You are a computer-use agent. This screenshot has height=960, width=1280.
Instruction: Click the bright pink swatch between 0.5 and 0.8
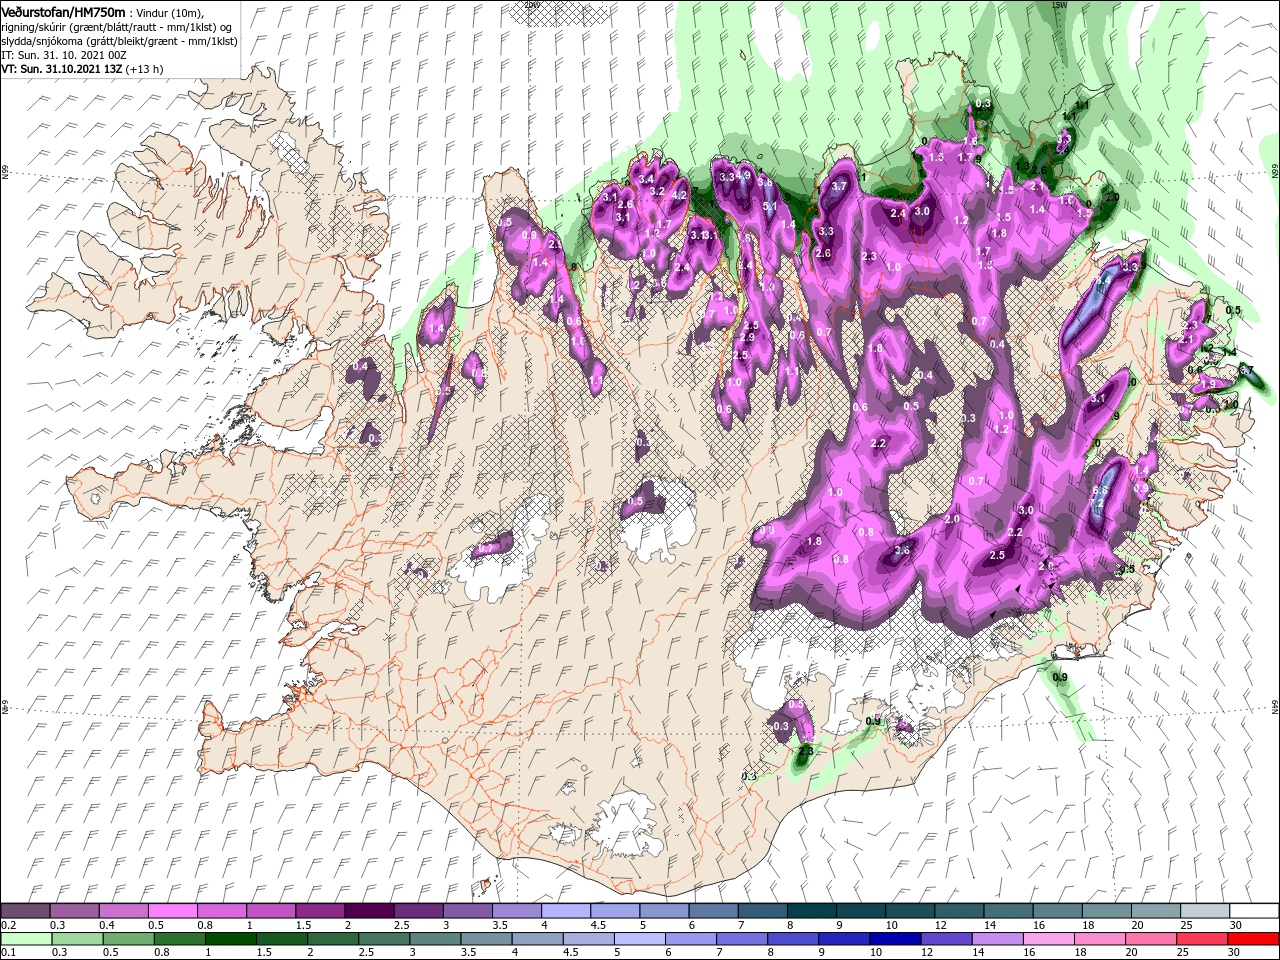pyautogui.click(x=173, y=911)
